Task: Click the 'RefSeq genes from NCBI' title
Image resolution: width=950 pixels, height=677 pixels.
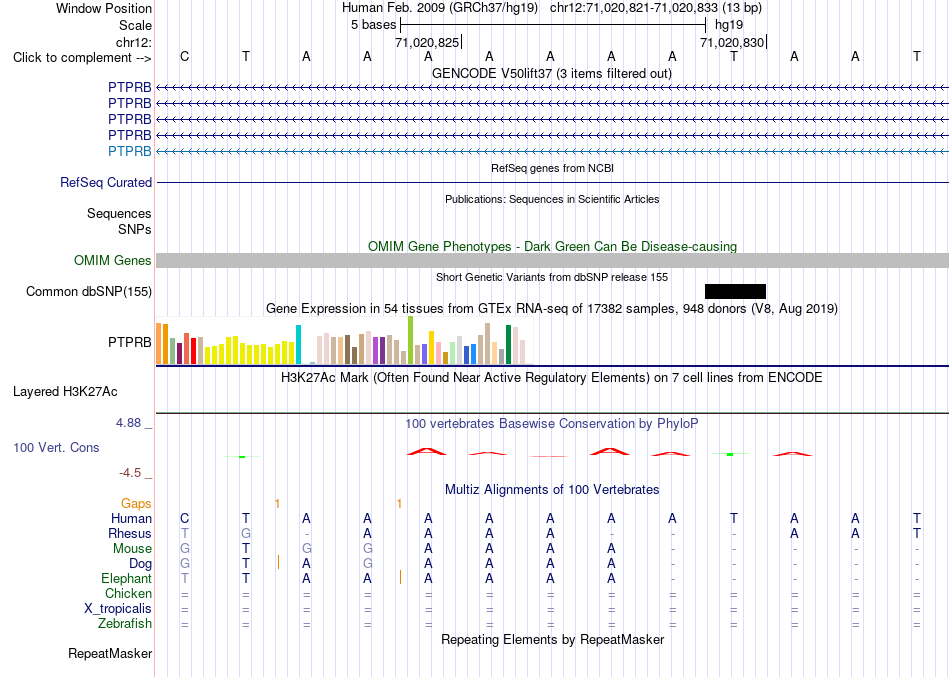Action: 552,168
